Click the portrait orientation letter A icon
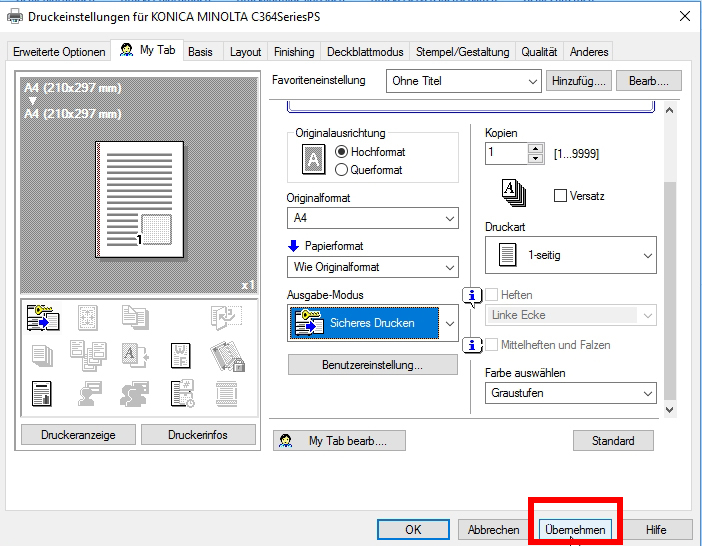Screen dimensions: 702x546 tap(313, 159)
